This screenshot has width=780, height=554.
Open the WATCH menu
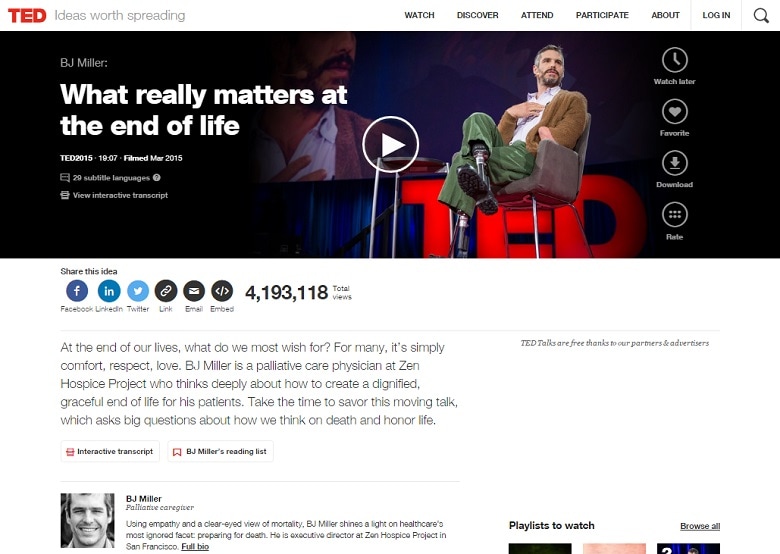[419, 15]
